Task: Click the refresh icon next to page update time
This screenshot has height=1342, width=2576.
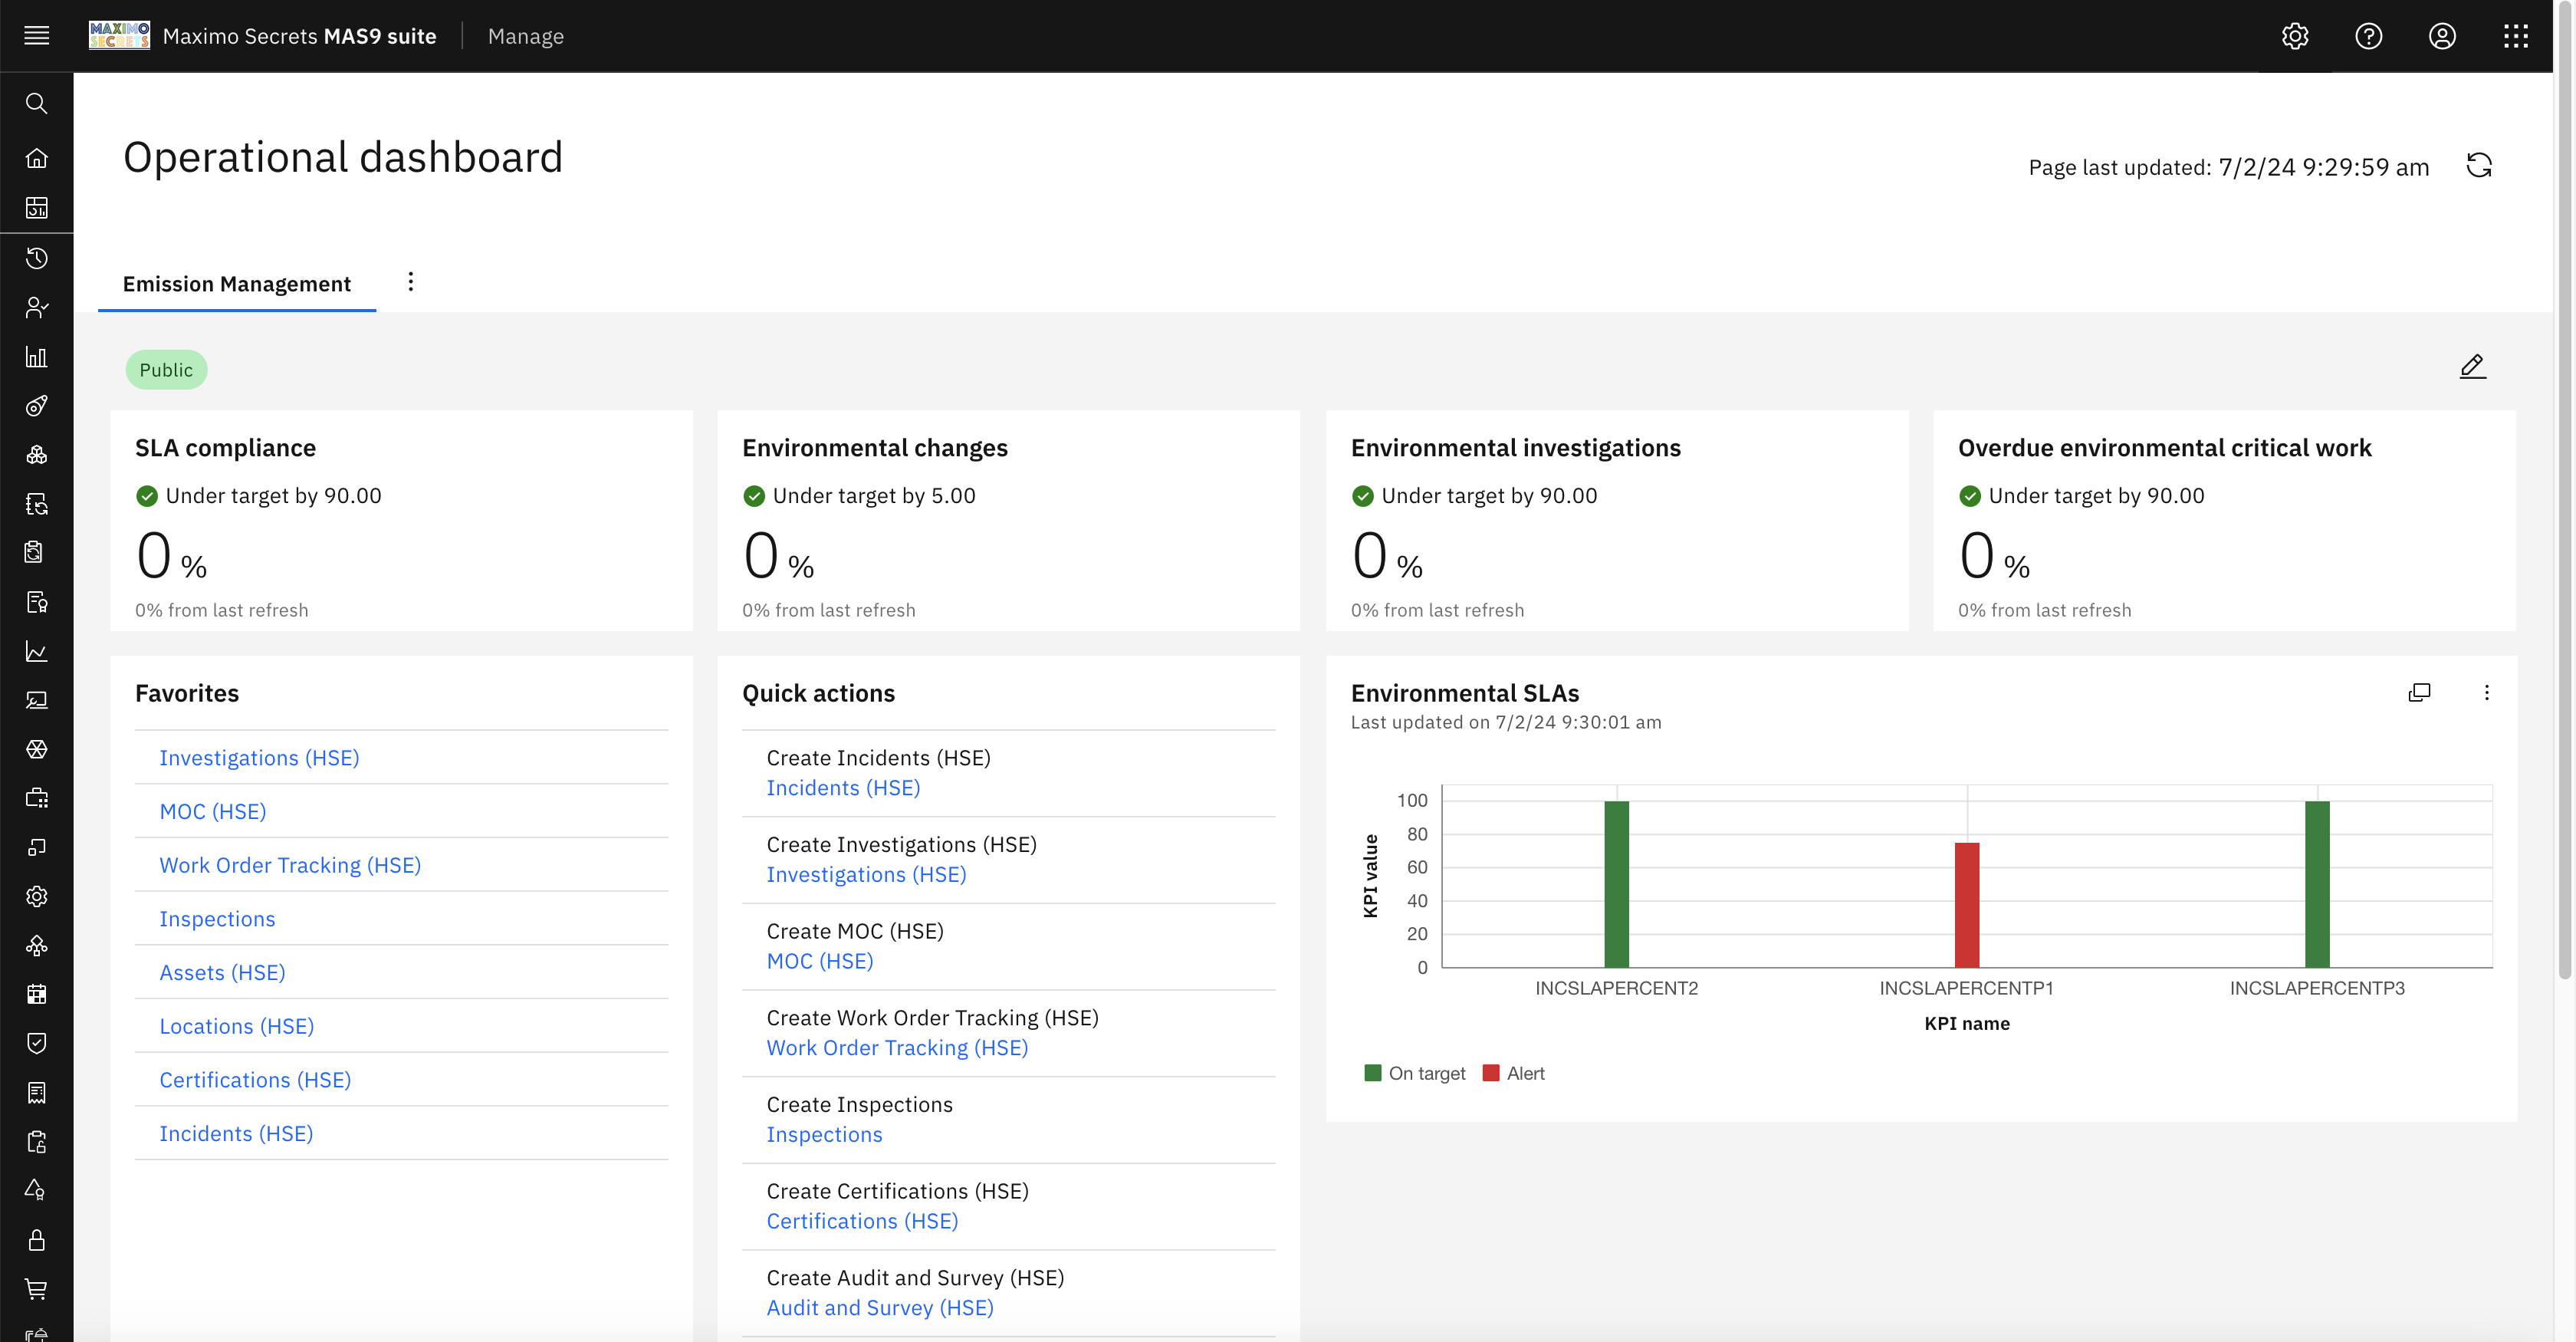Action: click(x=2480, y=165)
